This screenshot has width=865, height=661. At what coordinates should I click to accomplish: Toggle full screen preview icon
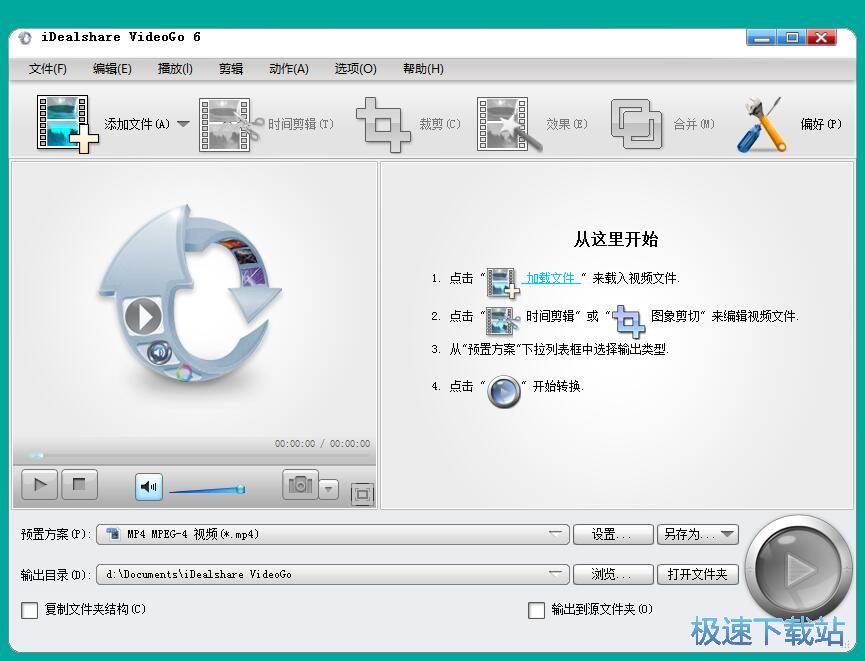click(362, 494)
